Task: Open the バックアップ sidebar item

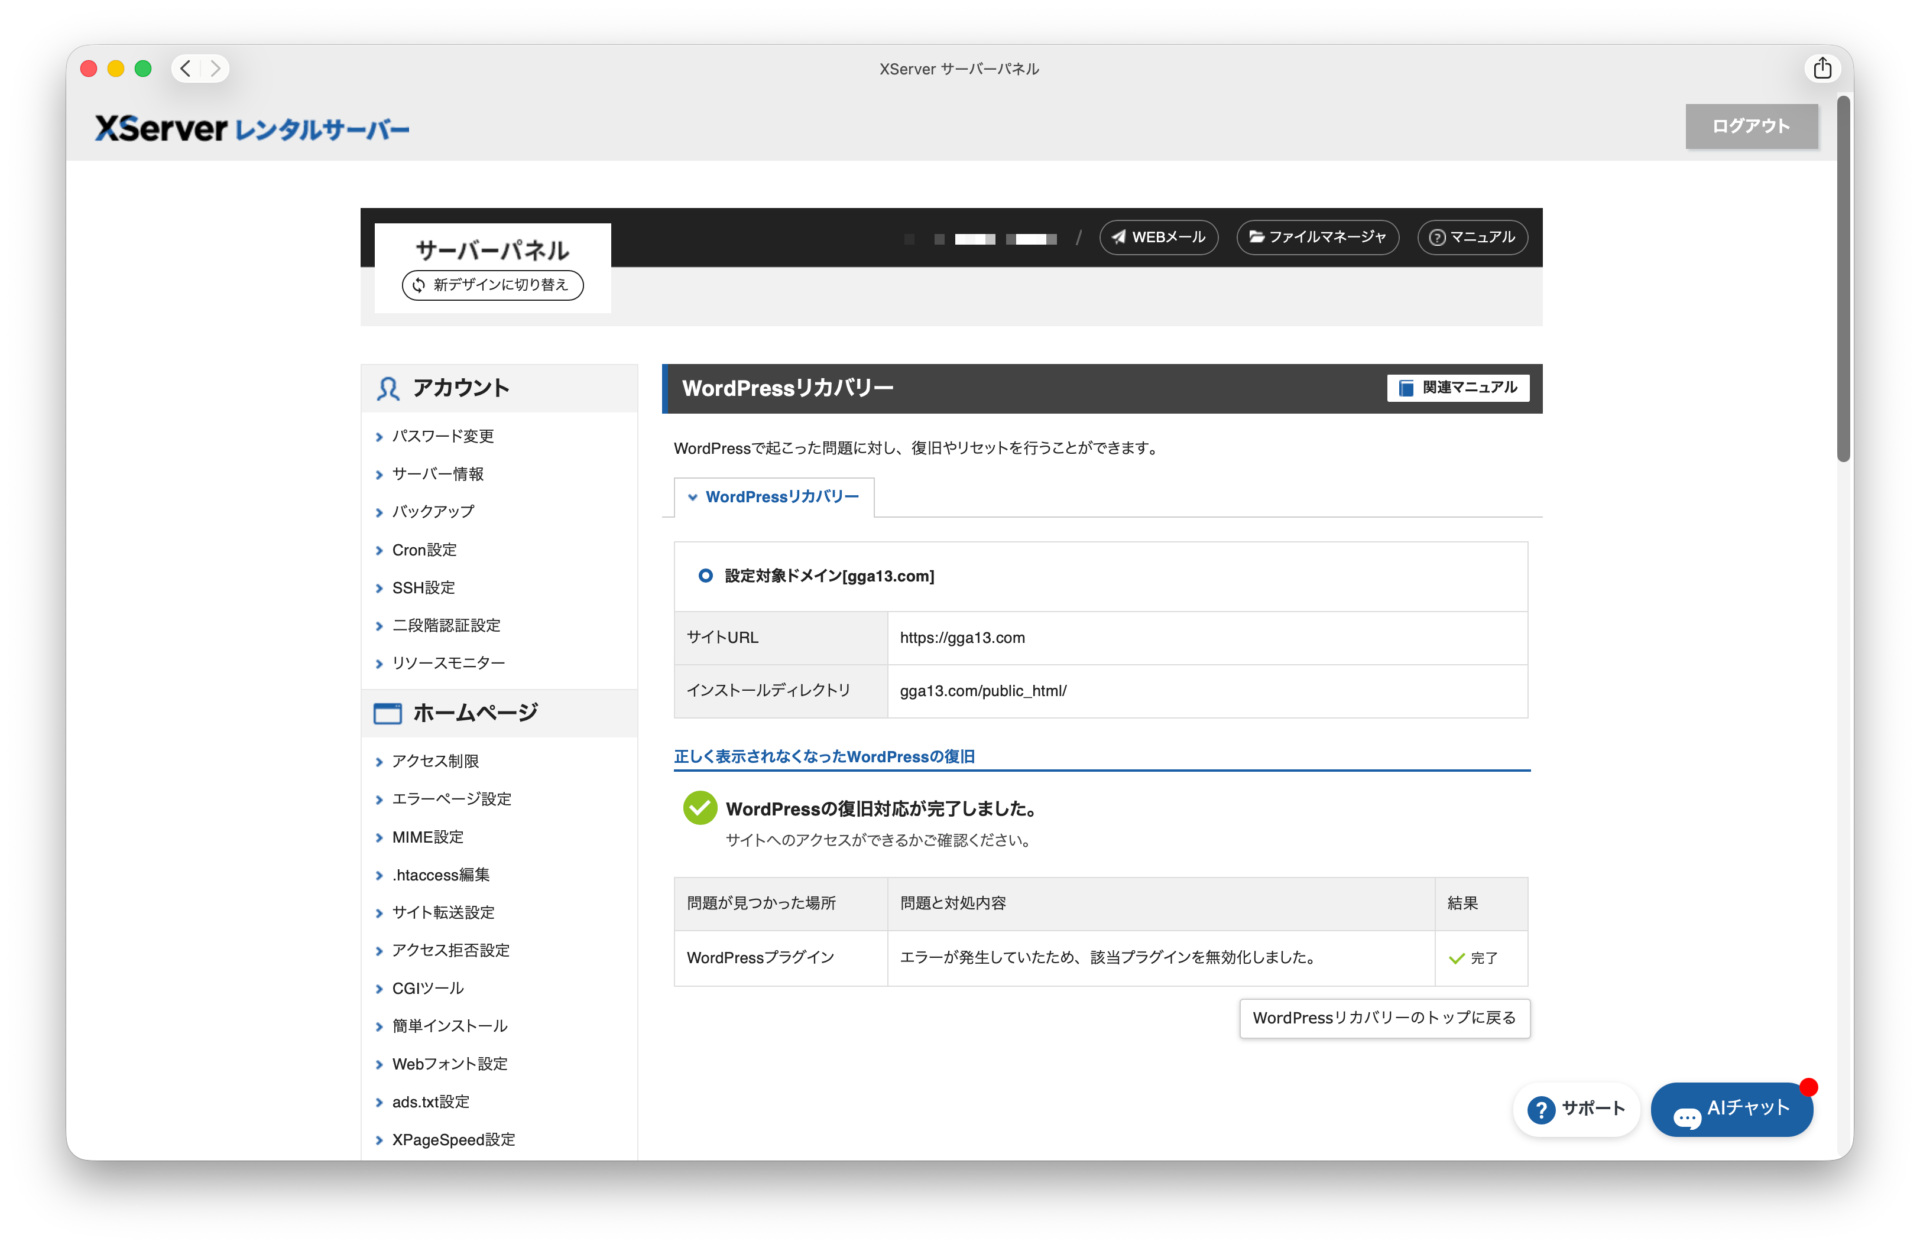Action: [x=433, y=511]
